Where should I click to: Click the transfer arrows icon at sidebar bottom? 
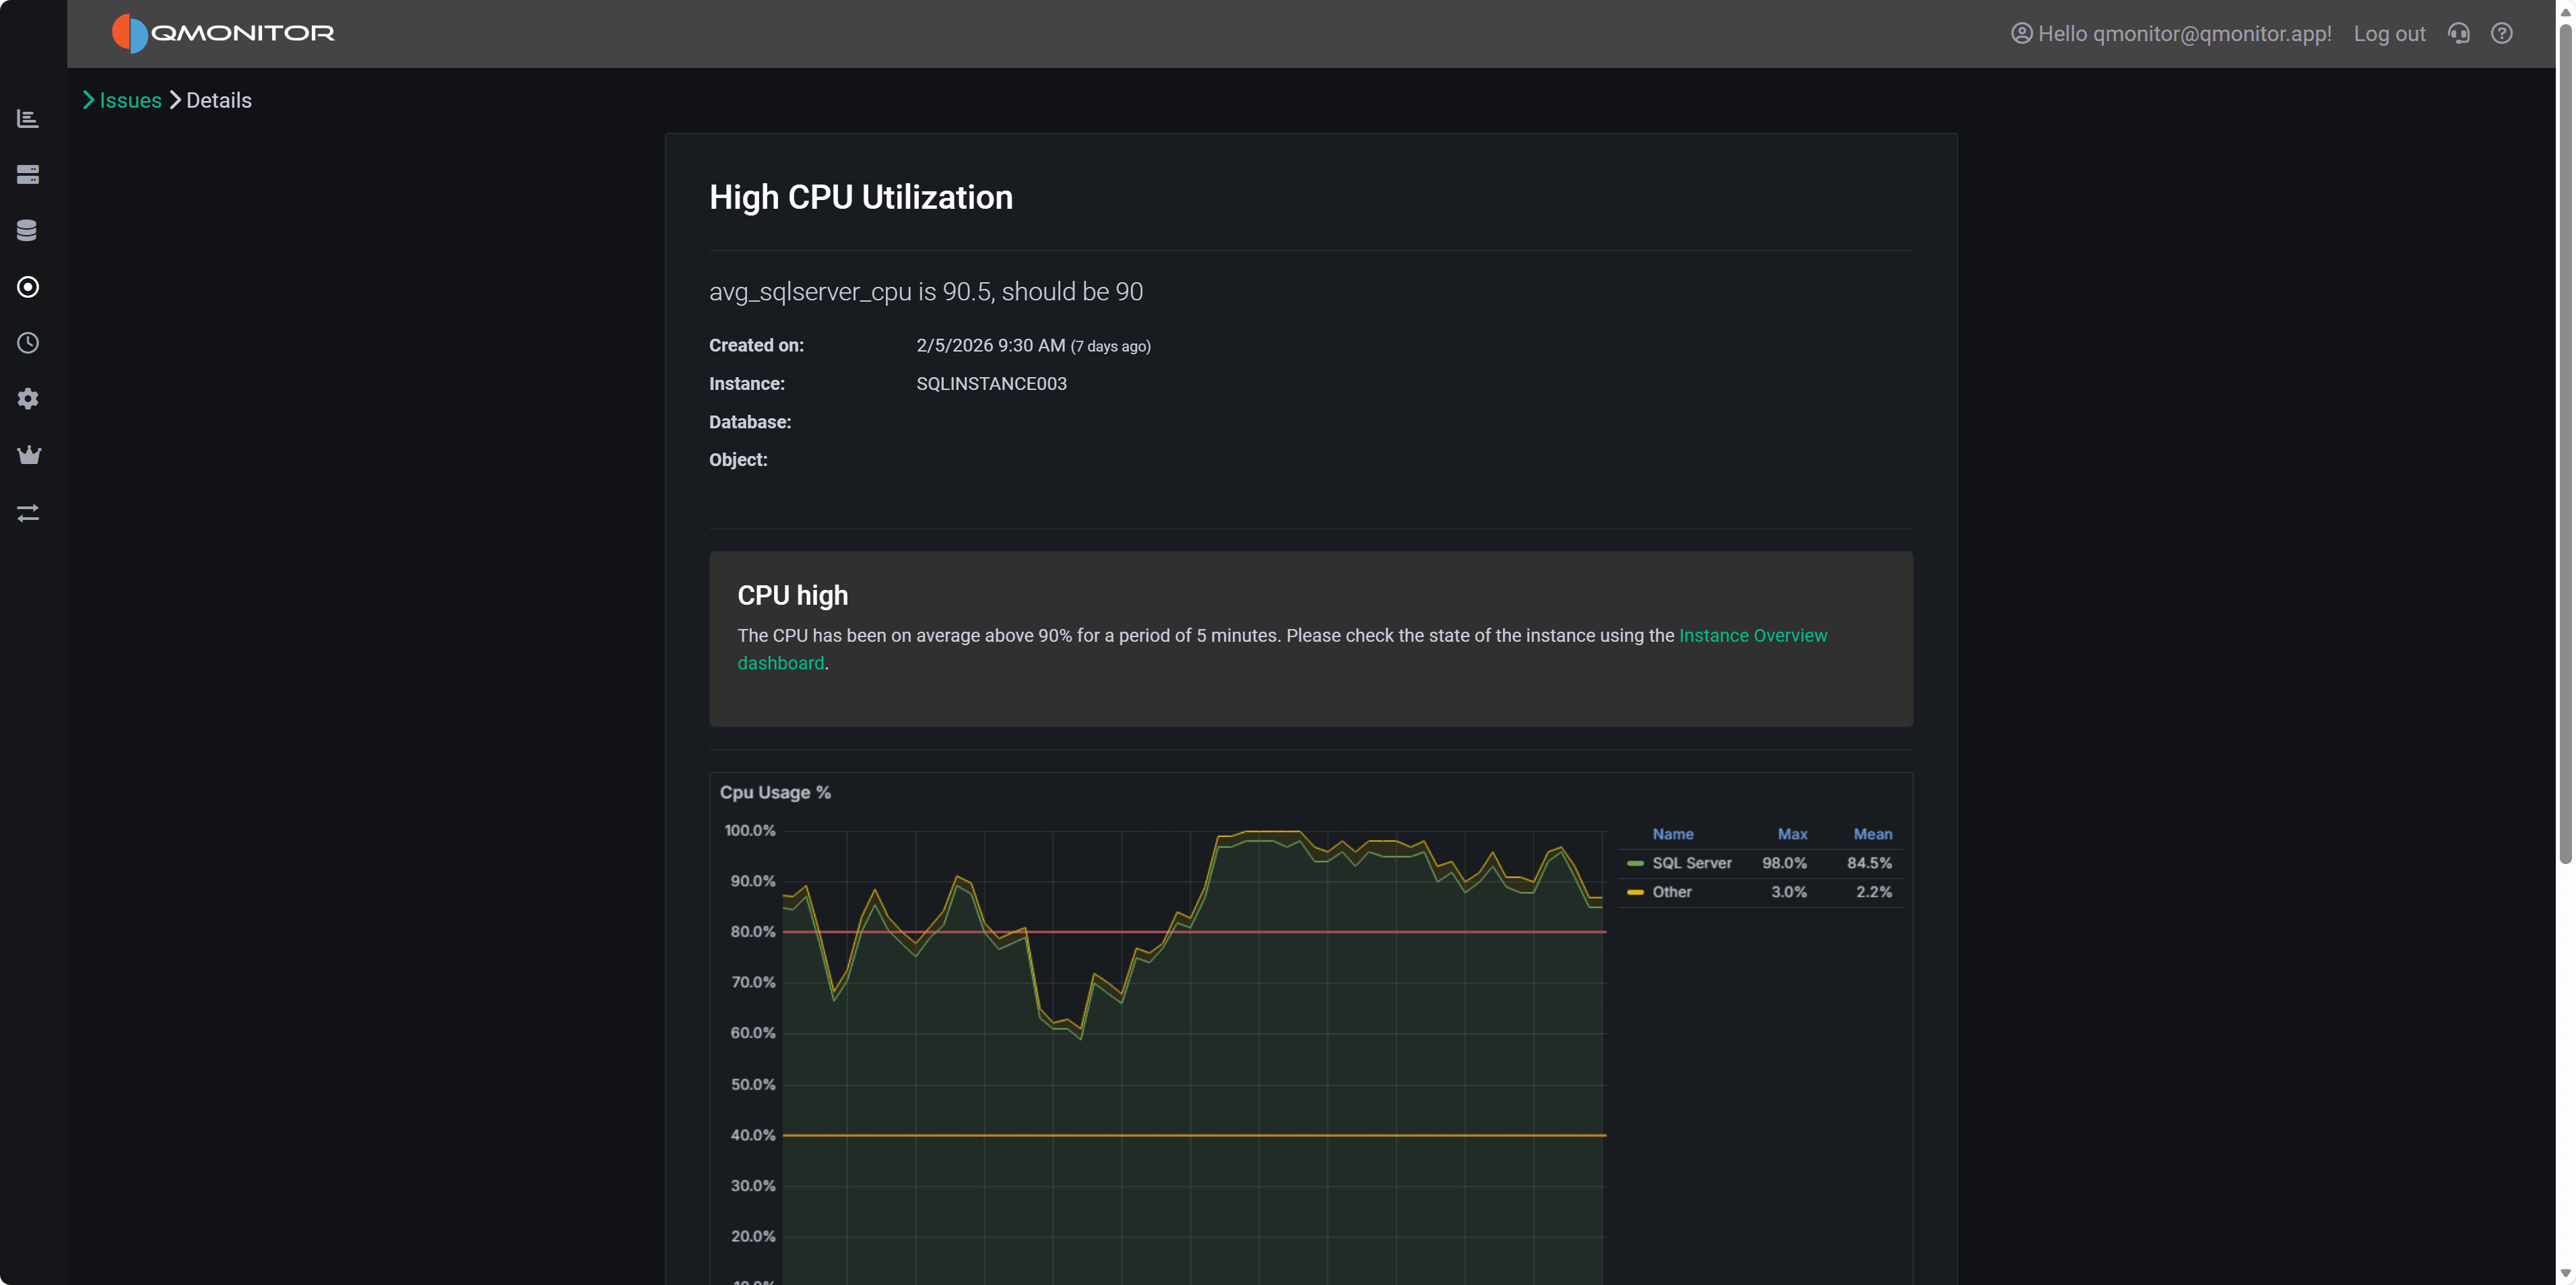click(28, 513)
